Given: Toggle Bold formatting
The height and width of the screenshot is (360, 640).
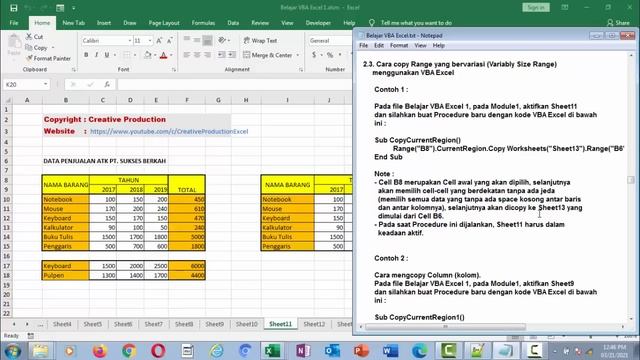Looking at the screenshot, I should (x=86, y=55).
